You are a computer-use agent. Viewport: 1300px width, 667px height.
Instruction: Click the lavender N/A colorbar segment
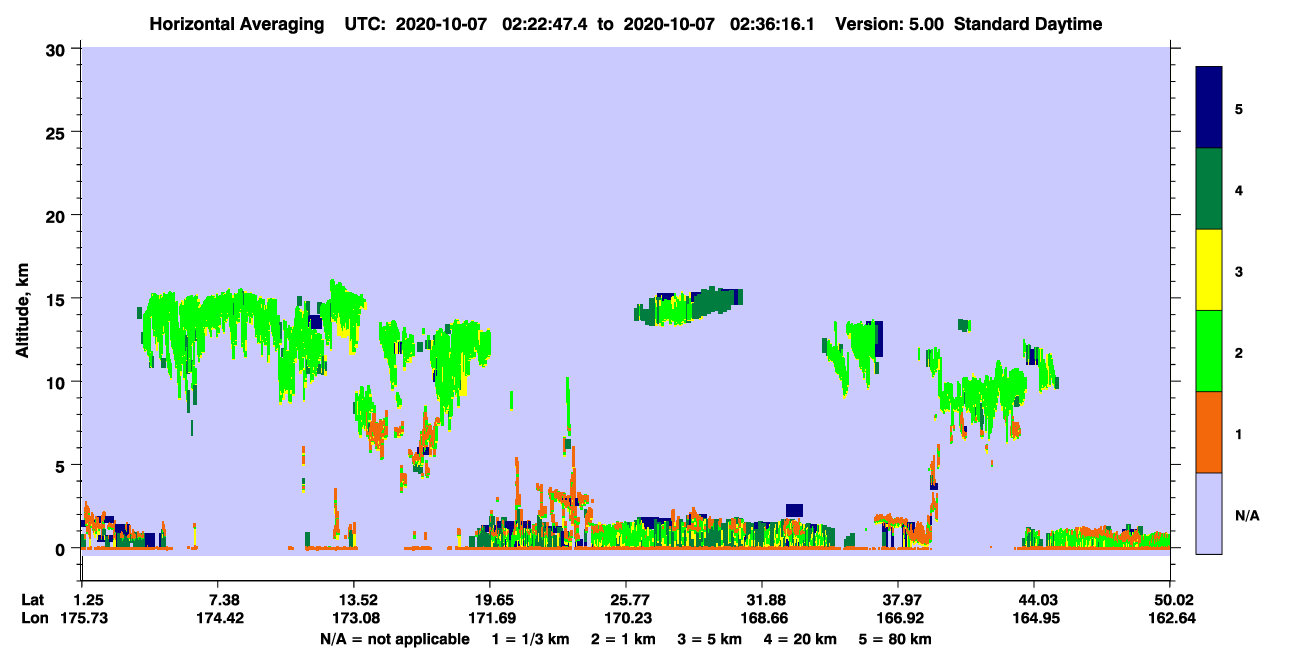coord(1209,513)
